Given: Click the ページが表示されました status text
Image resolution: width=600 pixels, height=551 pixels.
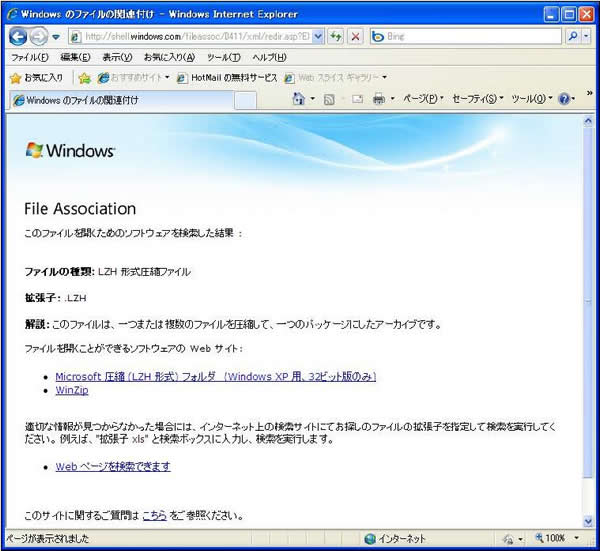Looking at the screenshot, I should click(47, 539).
